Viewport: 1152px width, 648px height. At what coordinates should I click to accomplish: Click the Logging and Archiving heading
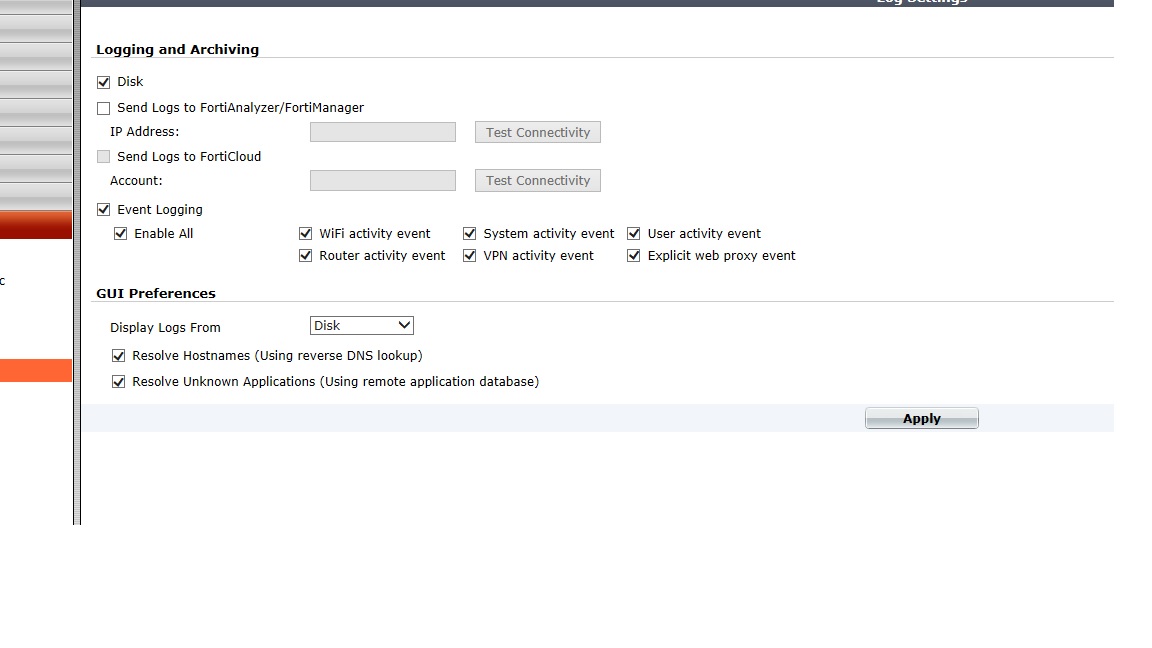pos(177,49)
